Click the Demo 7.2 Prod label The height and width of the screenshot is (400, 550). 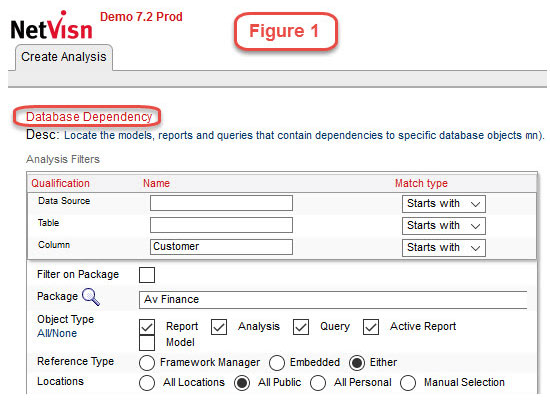pos(141,16)
